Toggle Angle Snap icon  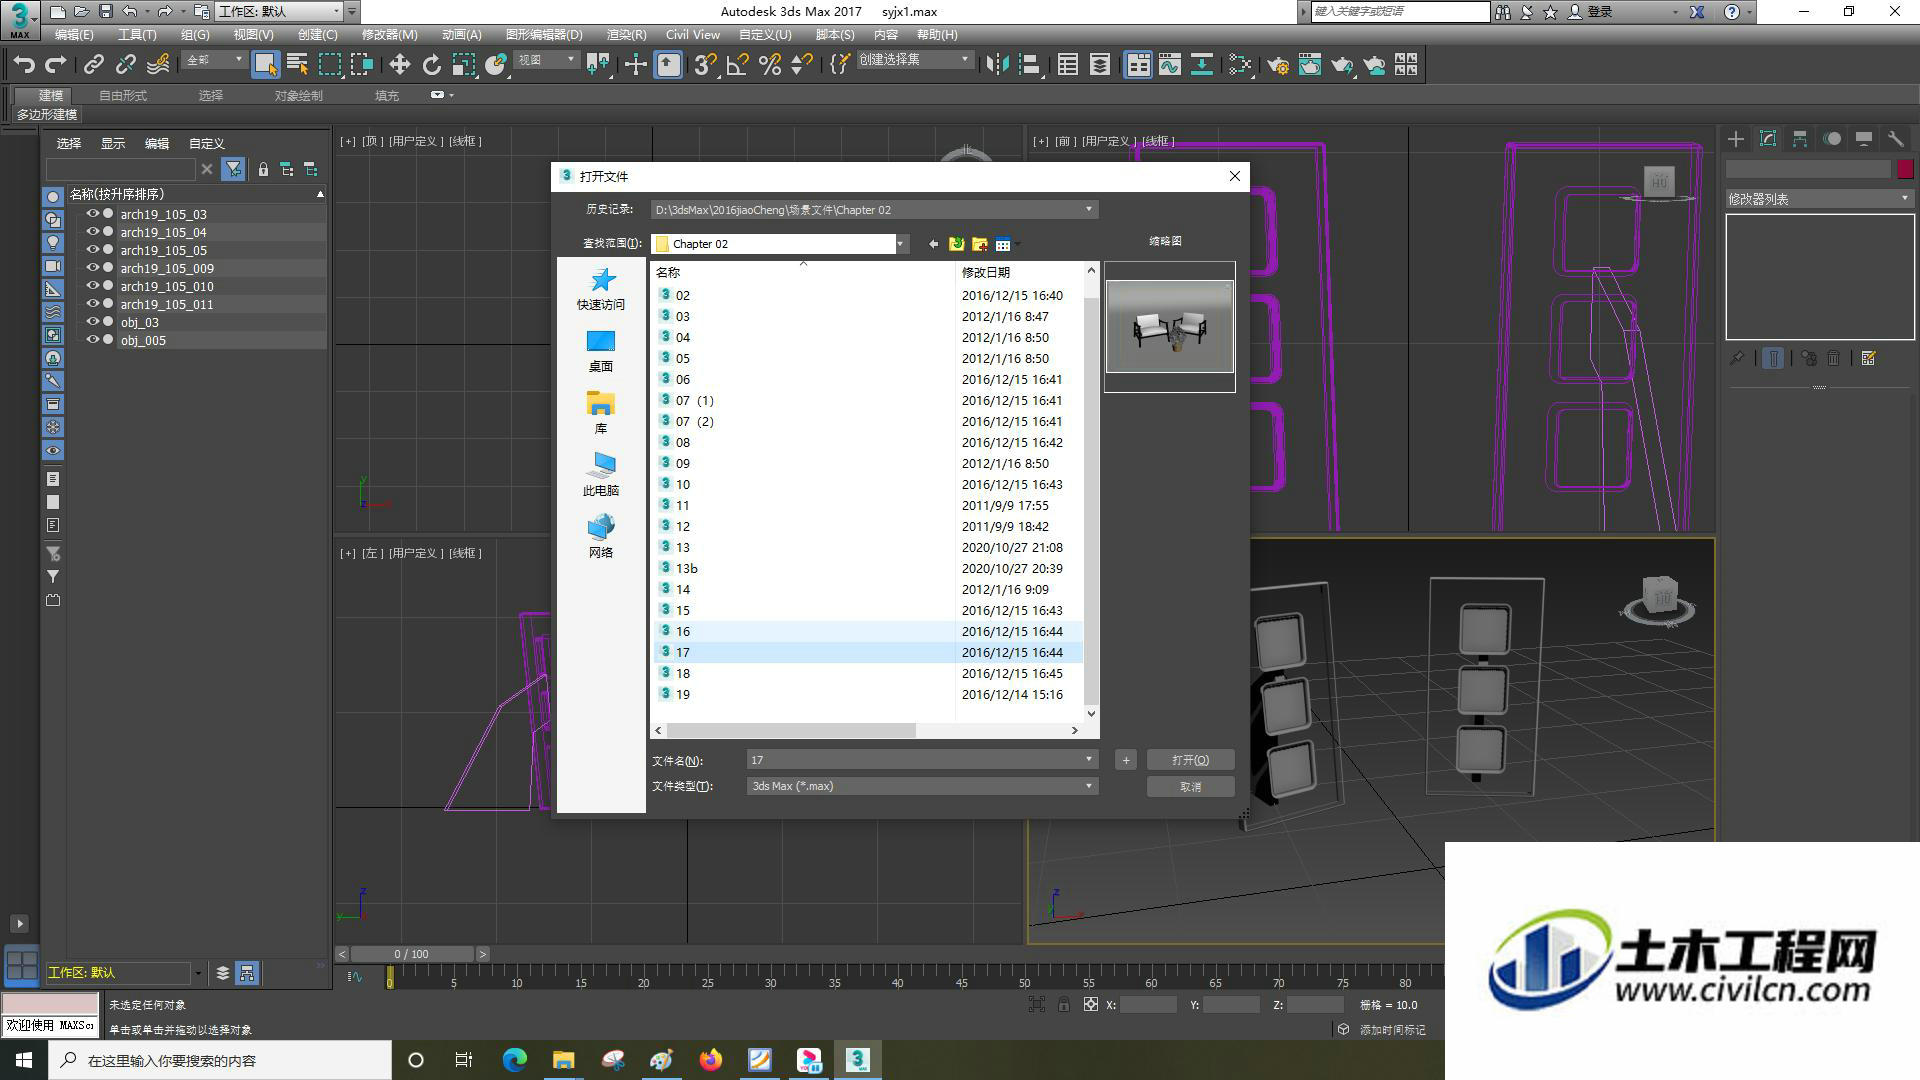coord(737,65)
